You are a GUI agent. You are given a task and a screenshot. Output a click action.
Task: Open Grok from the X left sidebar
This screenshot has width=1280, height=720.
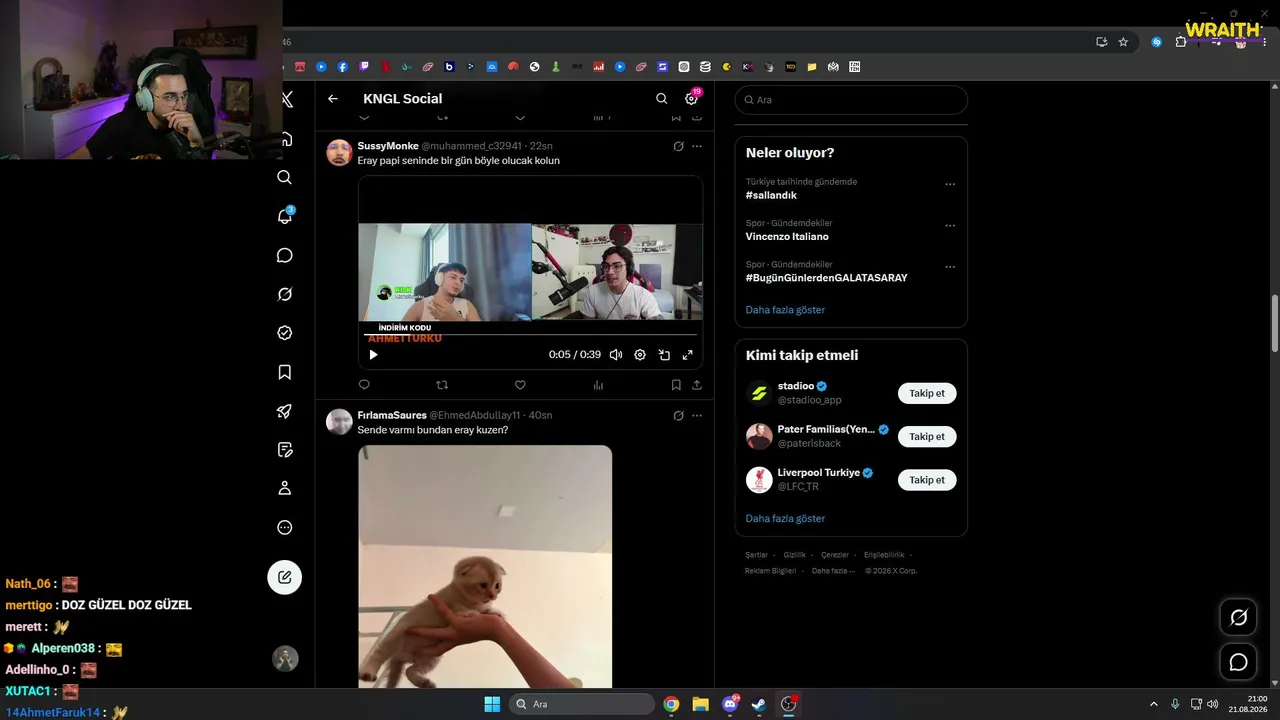pos(285,294)
